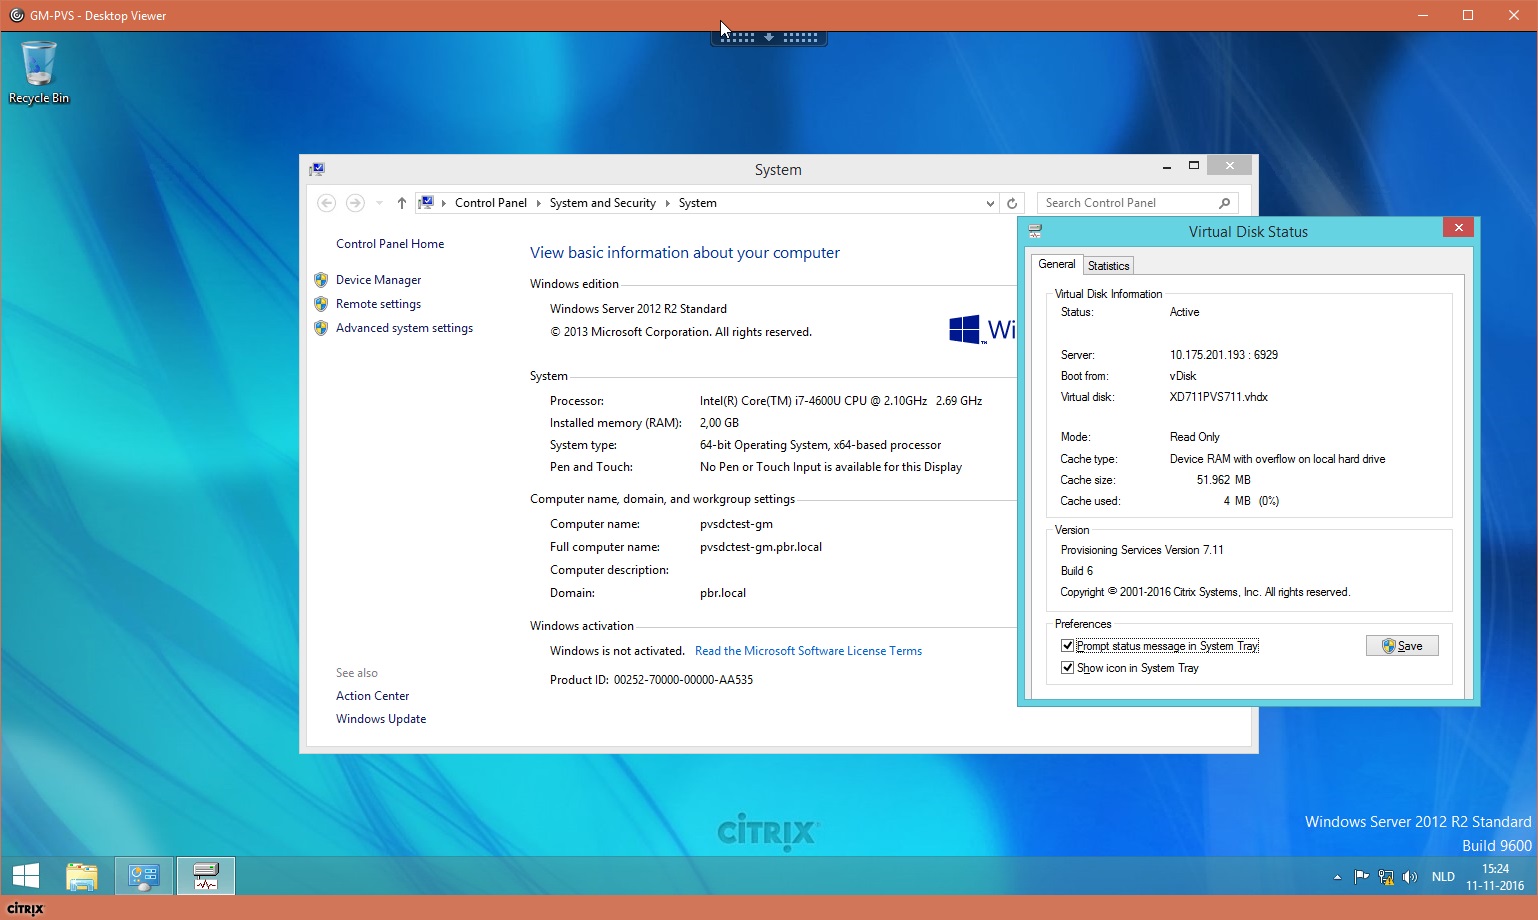Click the NLD language indicator

pos(1443,877)
